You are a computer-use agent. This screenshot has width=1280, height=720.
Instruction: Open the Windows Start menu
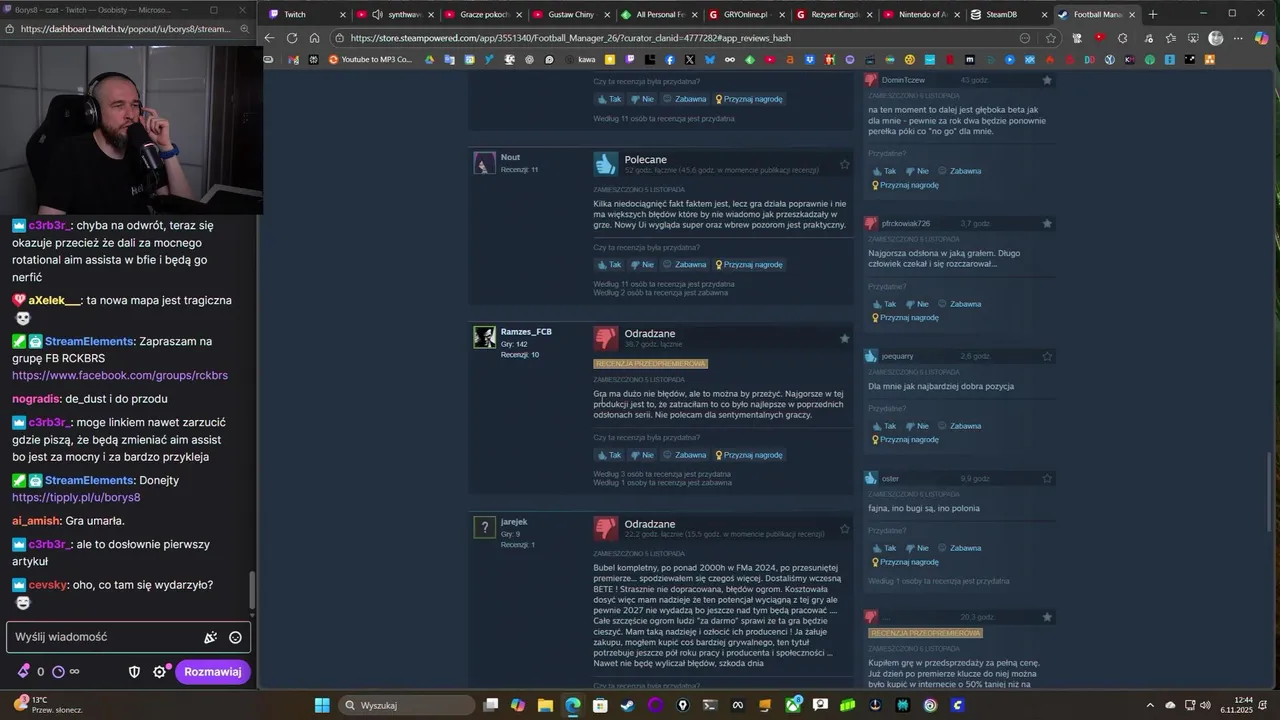coord(322,705)
